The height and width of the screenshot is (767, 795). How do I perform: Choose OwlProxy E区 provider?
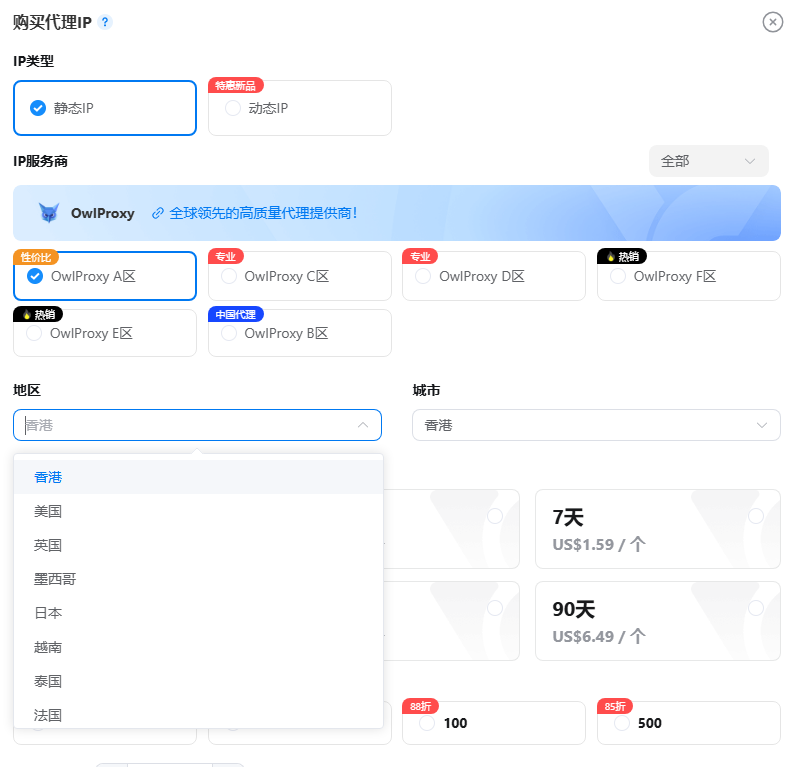[x=104, y=333]
